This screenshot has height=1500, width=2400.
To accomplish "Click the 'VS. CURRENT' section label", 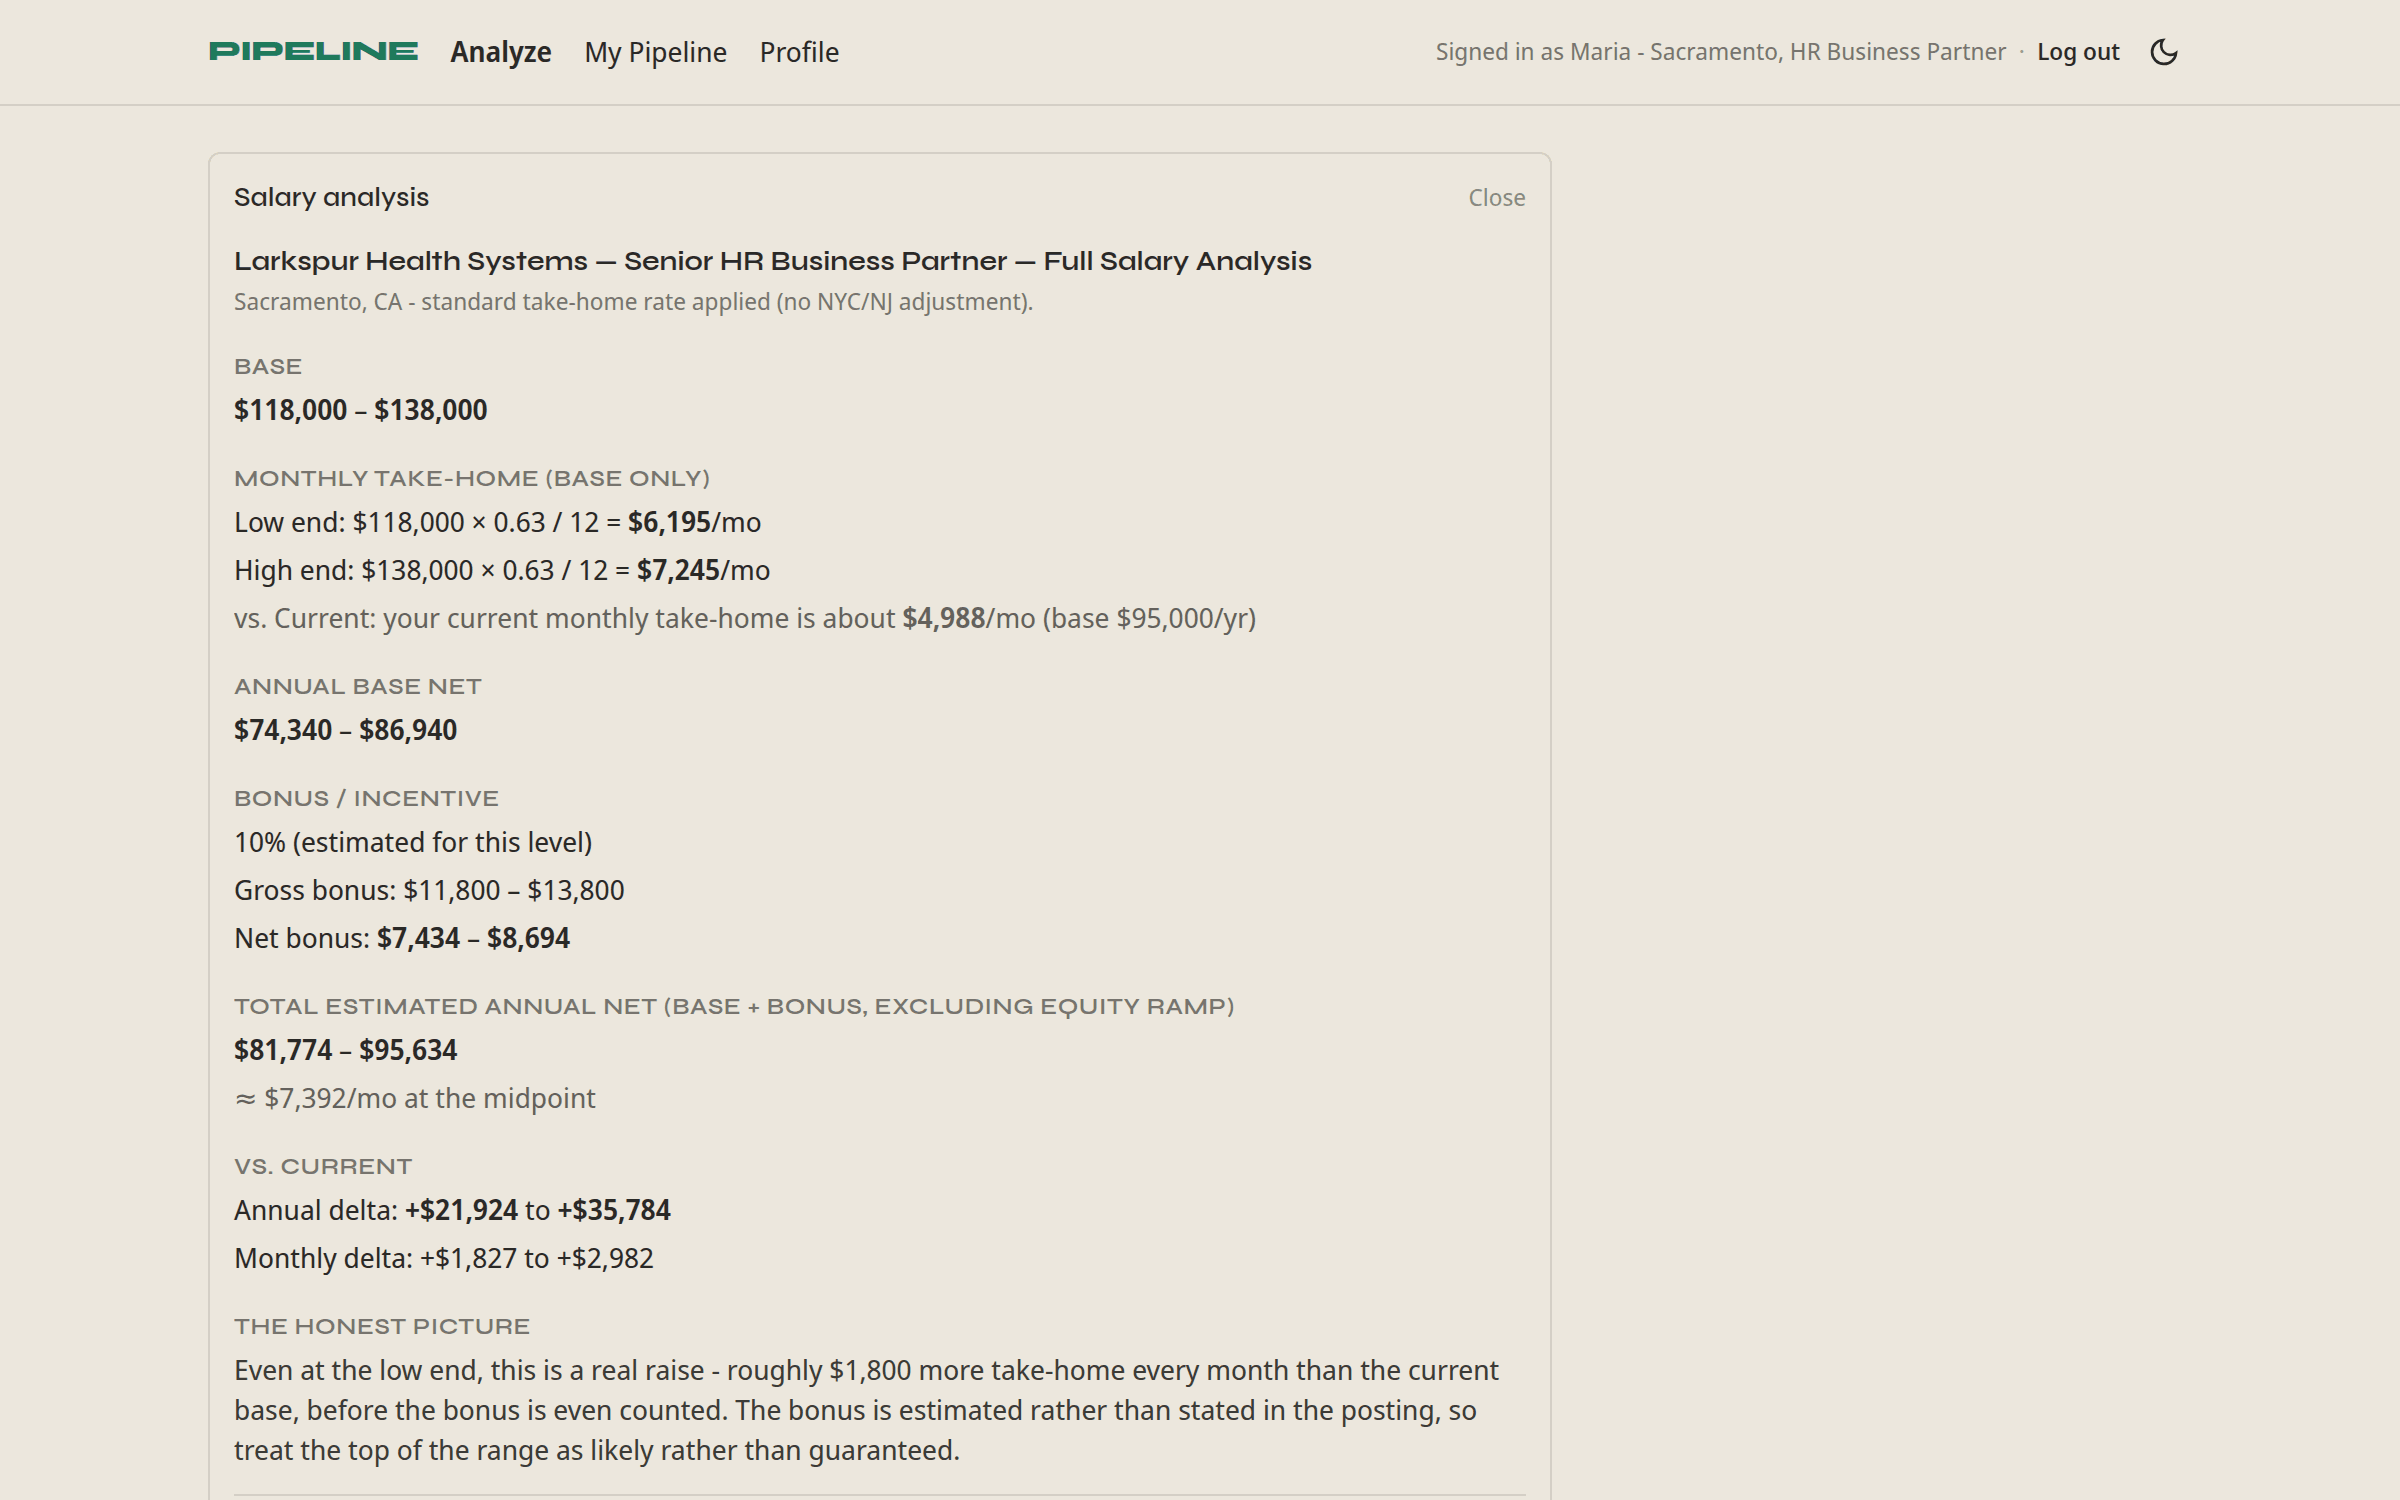I will [x=323, y=1166].
